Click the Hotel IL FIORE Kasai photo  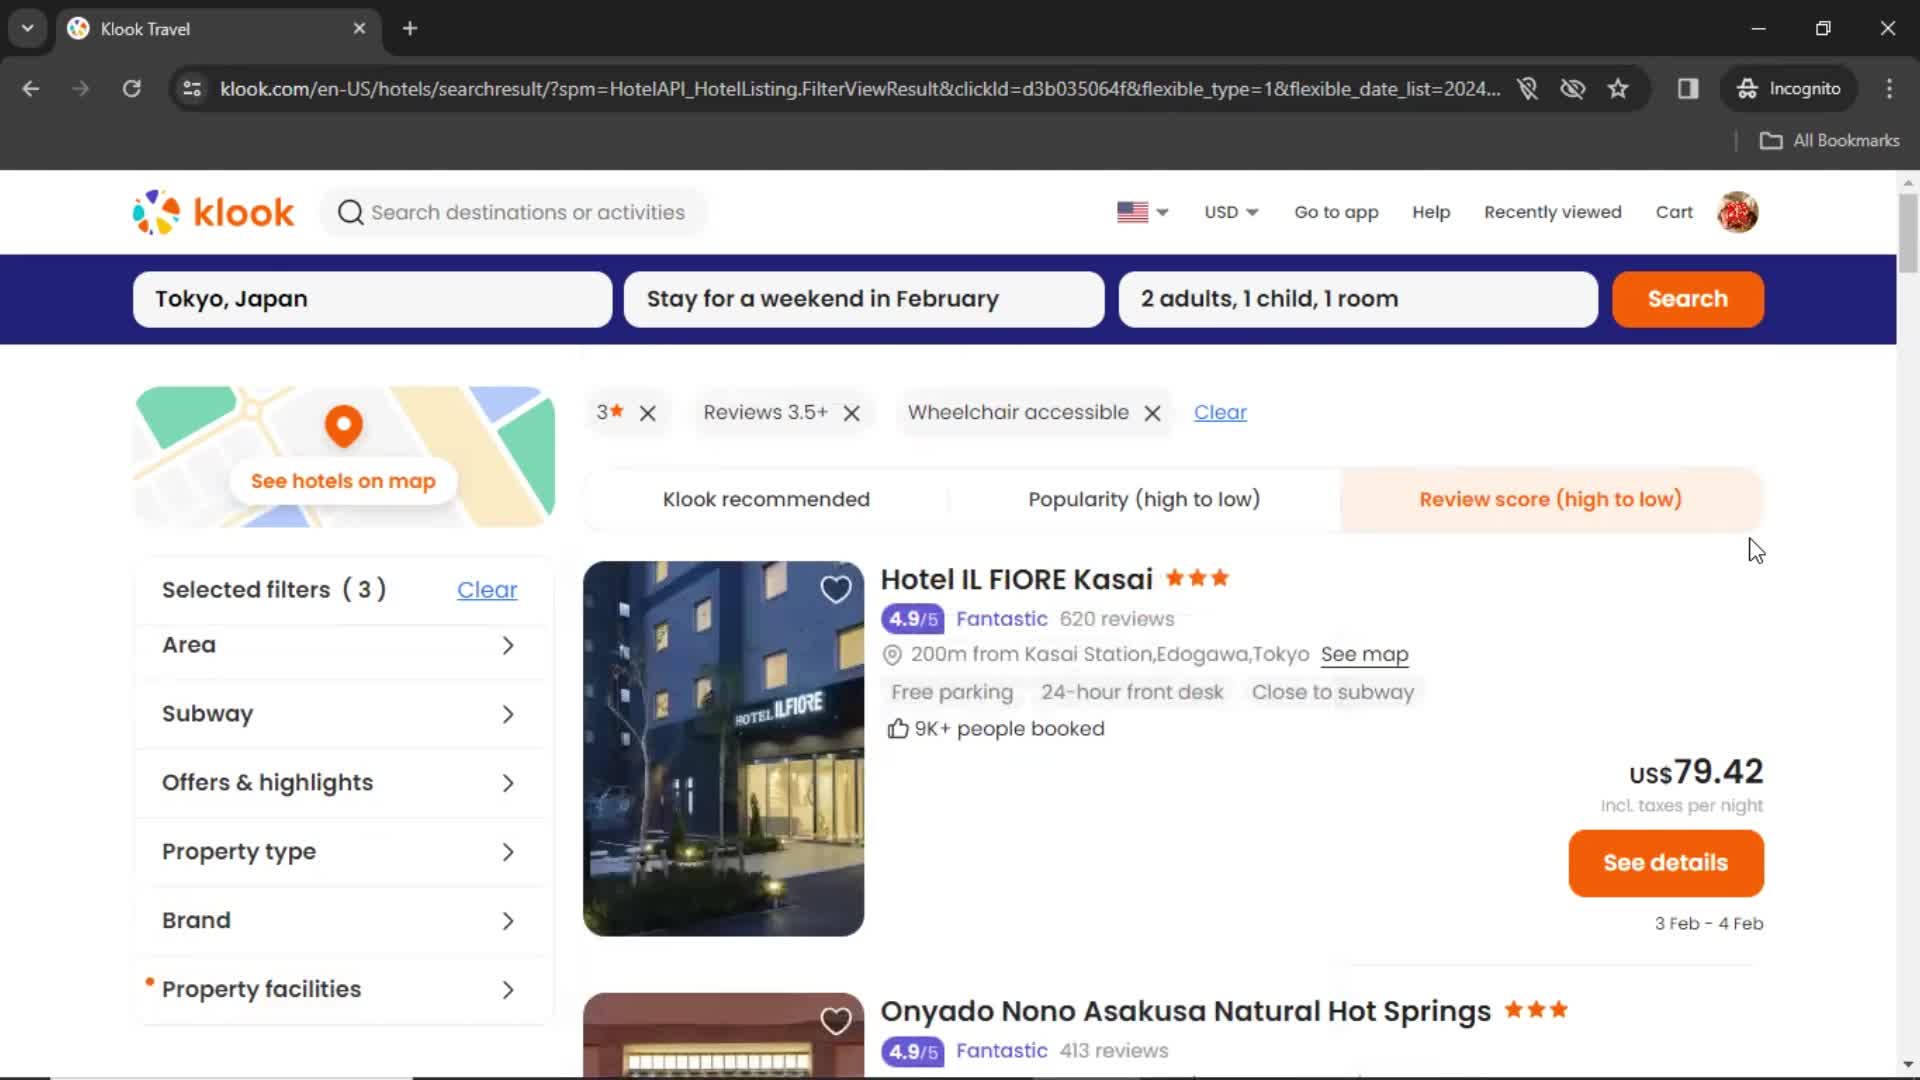(x=723, y=749)
